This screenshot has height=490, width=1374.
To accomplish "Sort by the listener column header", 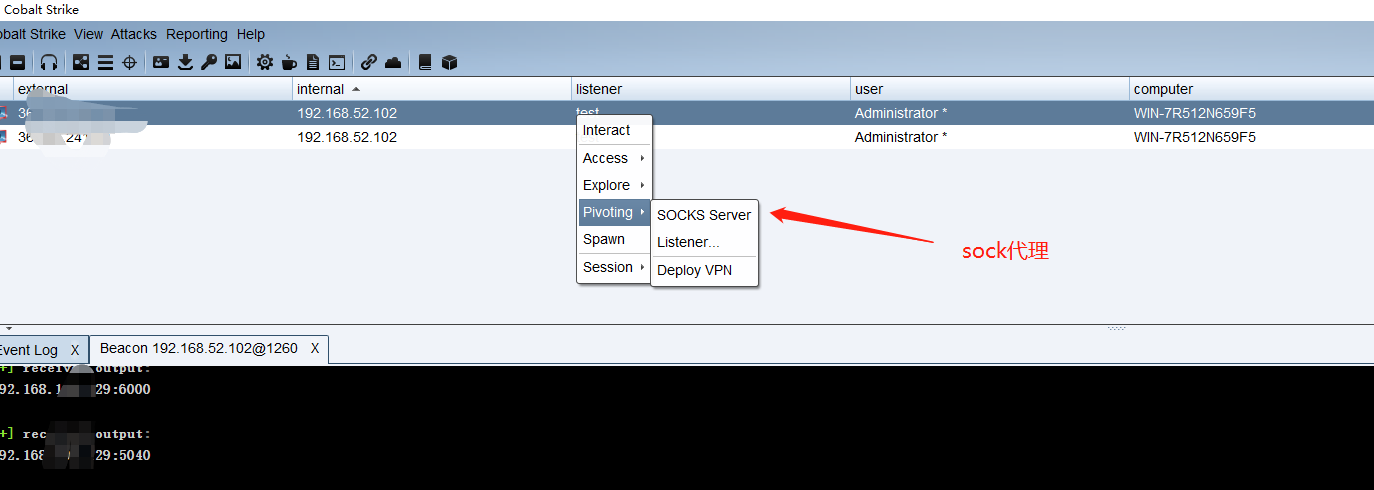I will 711,89.
